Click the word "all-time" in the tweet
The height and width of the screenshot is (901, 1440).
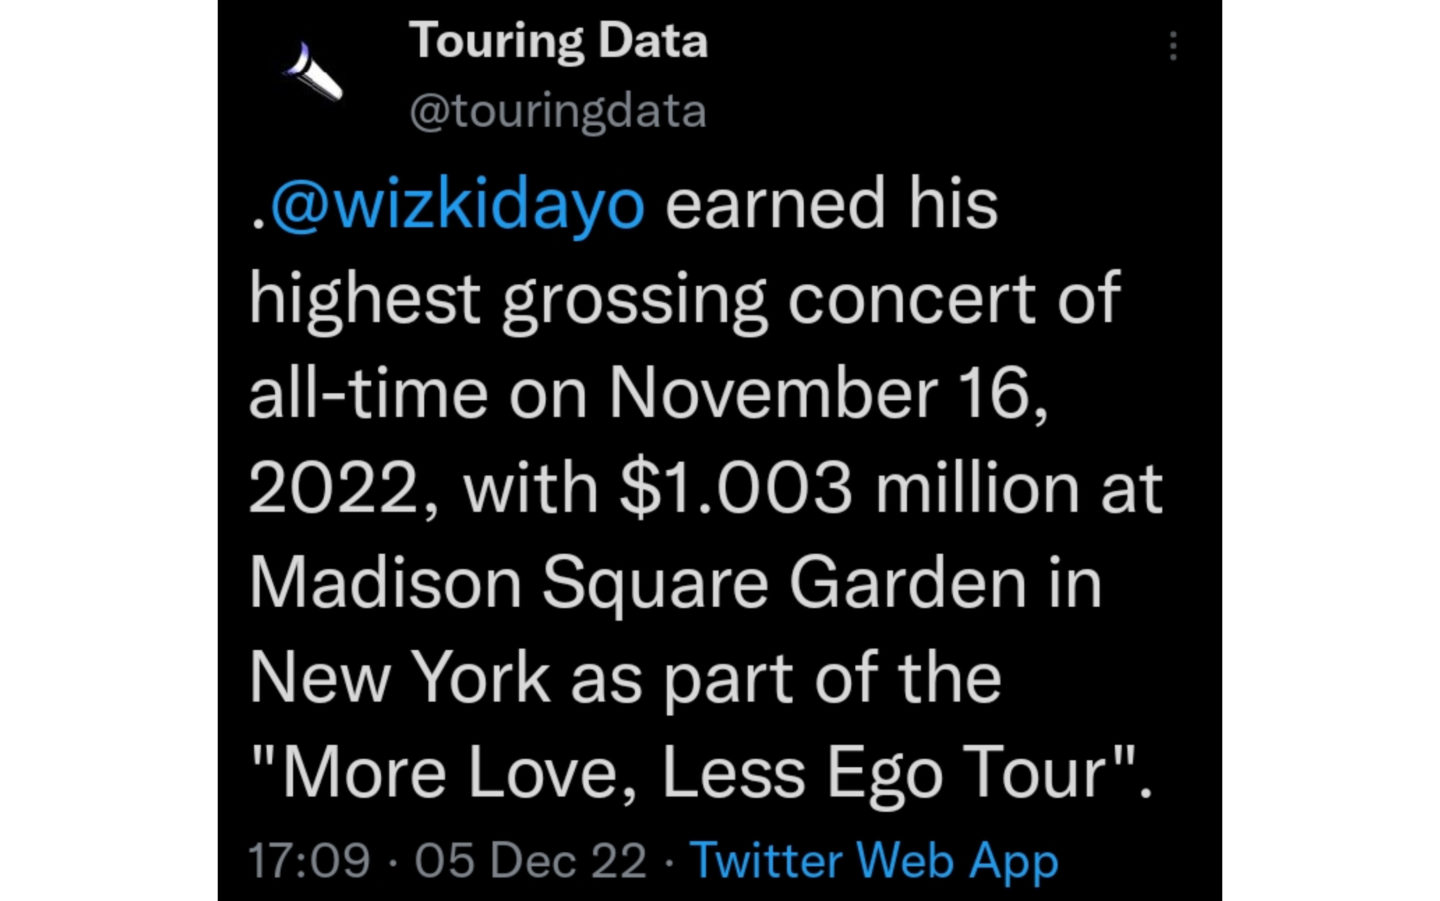(x=368, y=393)
